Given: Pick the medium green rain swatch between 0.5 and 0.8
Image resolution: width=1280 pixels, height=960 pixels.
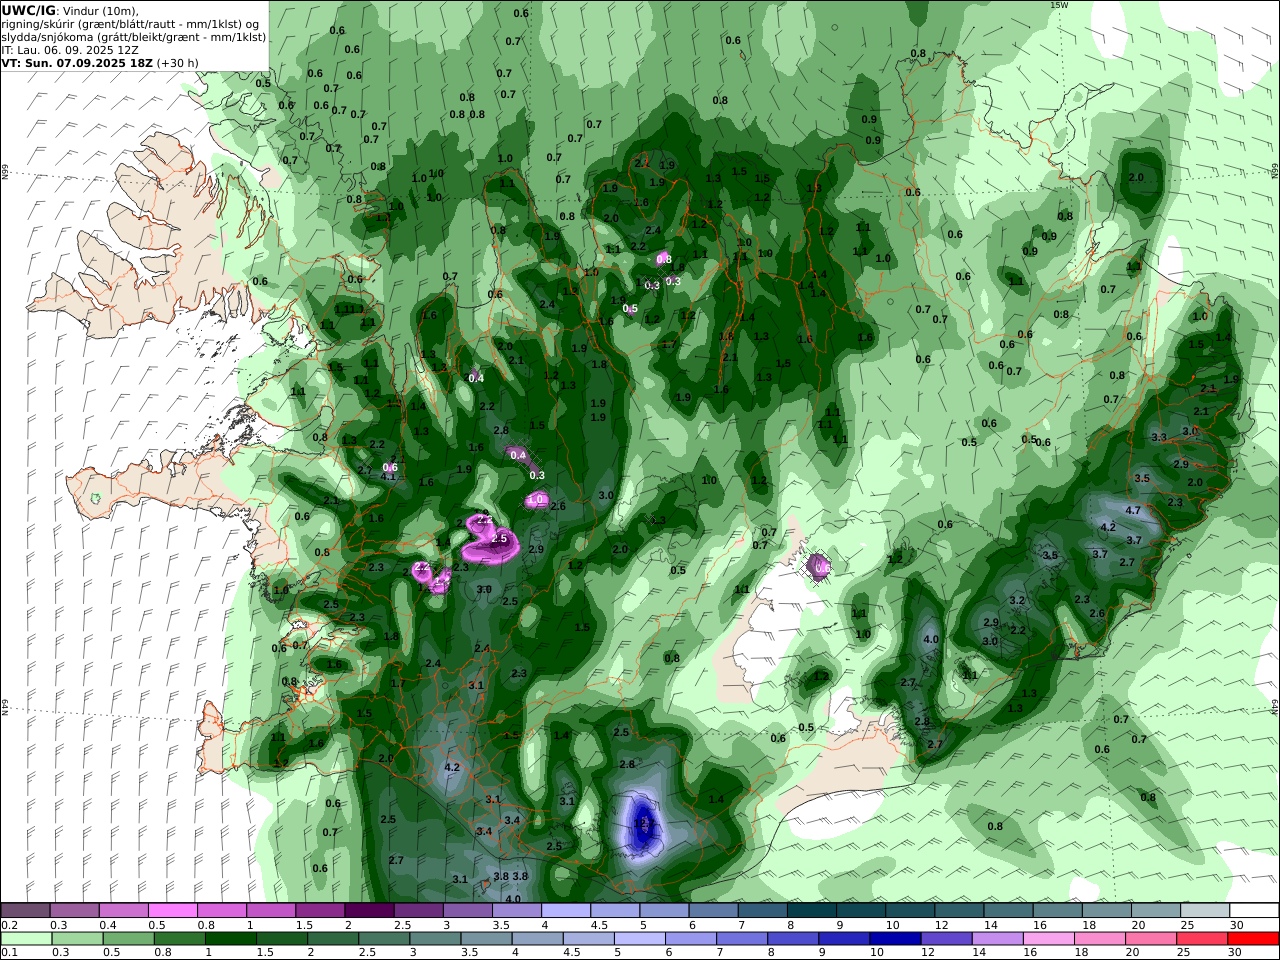Looking at the screenshot, I should (x=130, y=939).
